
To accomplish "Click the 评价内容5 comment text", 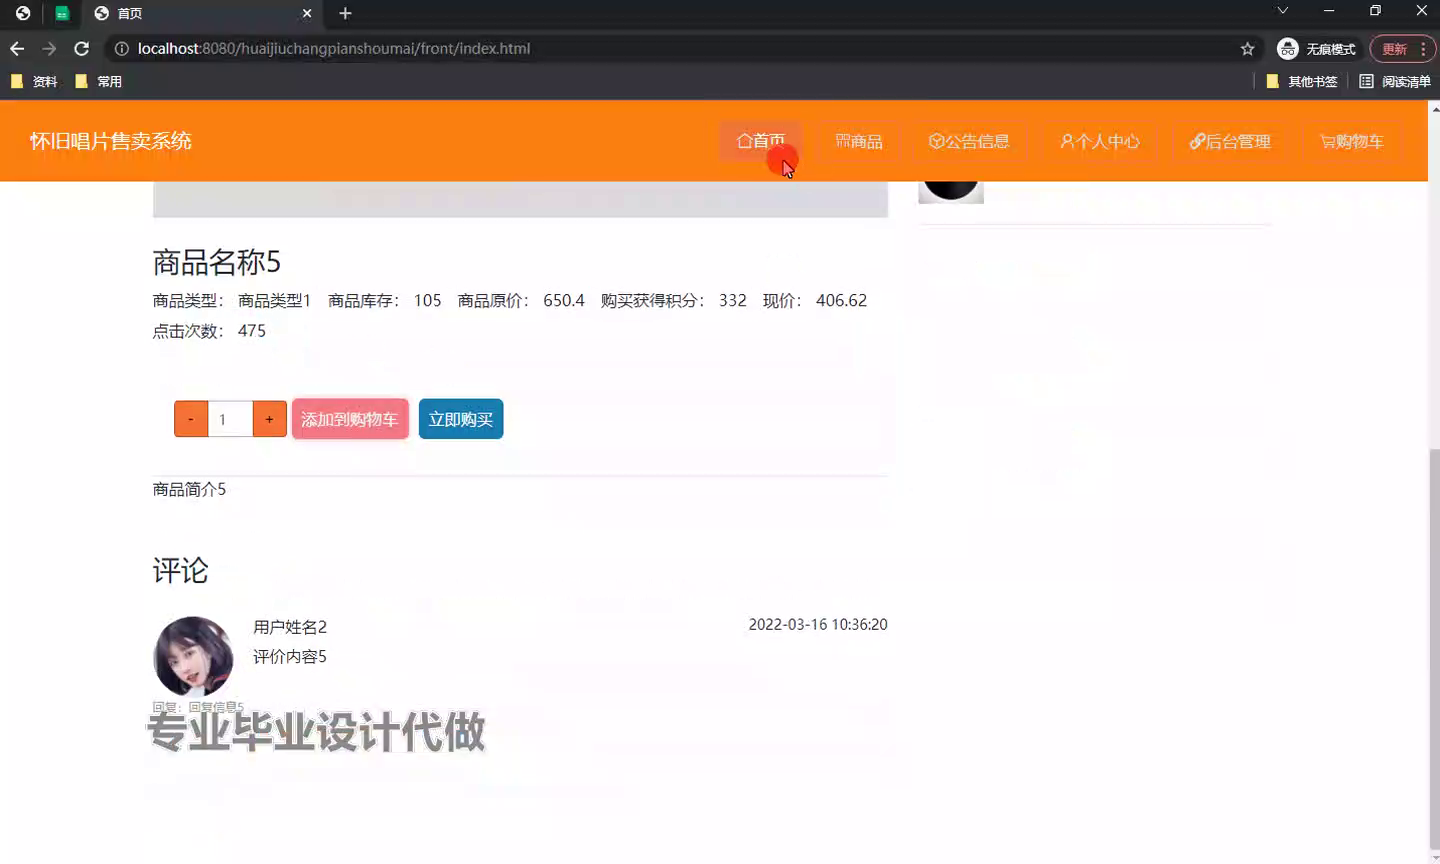I will tap(290, 657).
